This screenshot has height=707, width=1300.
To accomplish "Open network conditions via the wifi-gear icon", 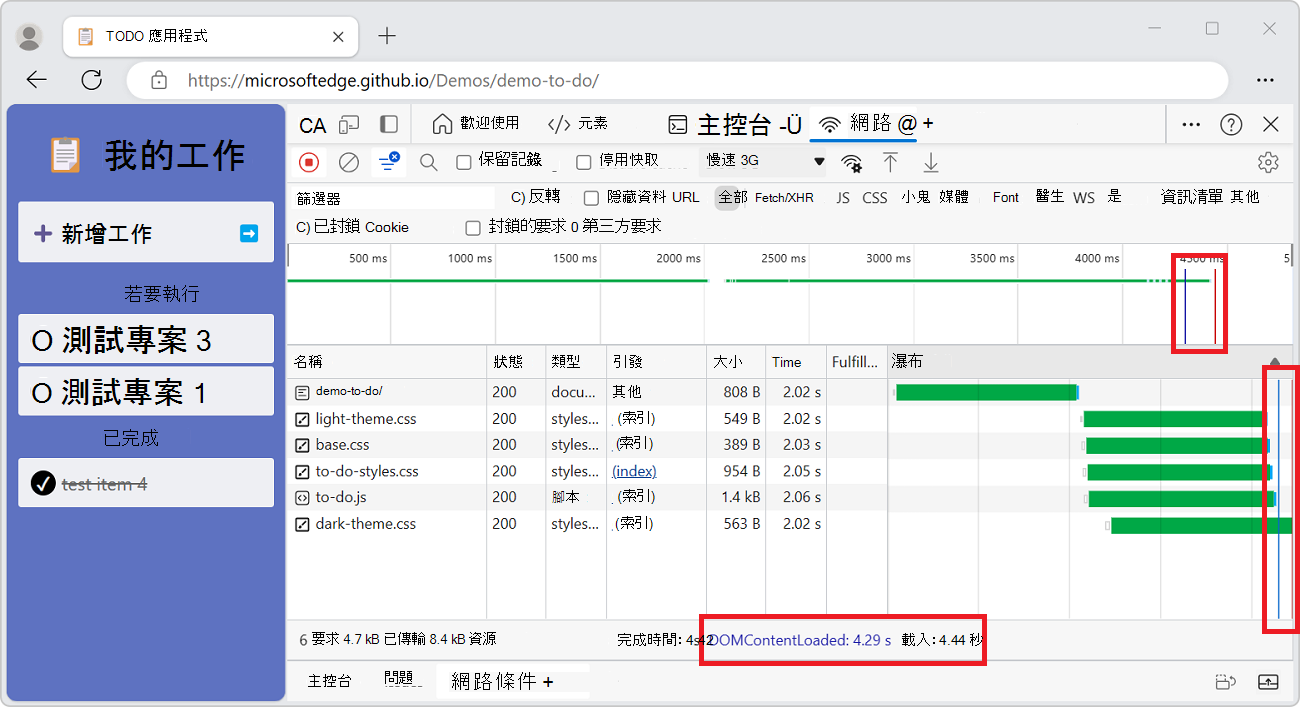I will pyautogui.click(x=851, y=161).
